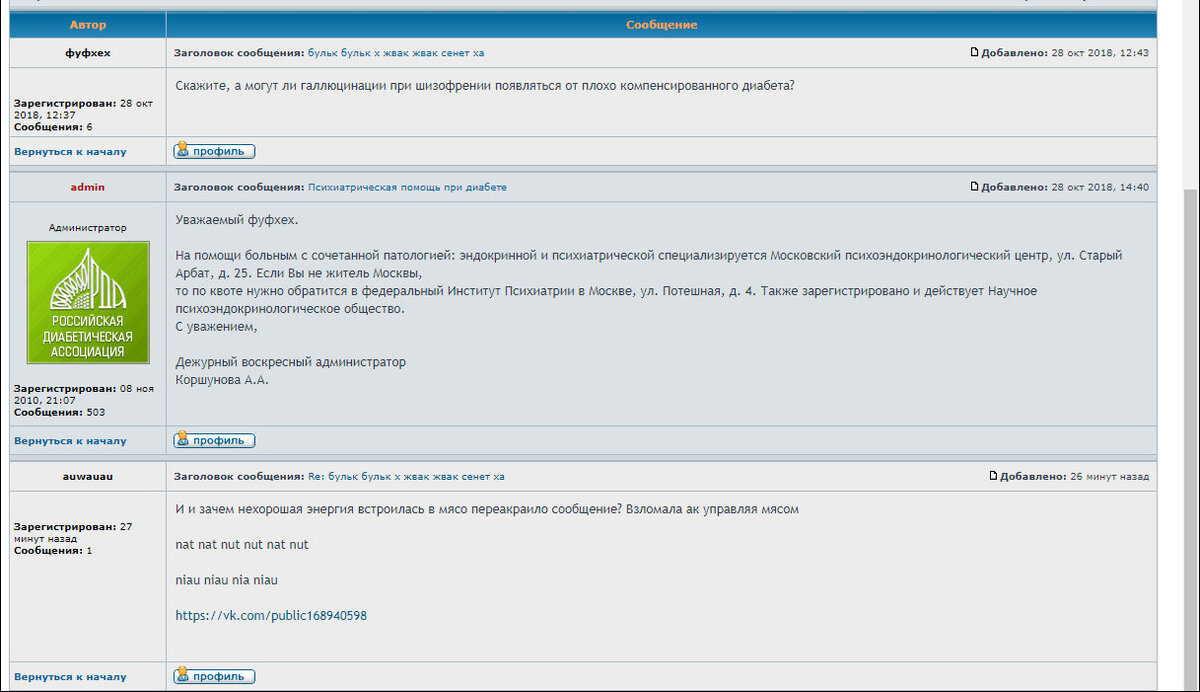Click the post icon dated 28 окт 2018, 12:43
Viewport: 1200px width, 692px height.
975,52
